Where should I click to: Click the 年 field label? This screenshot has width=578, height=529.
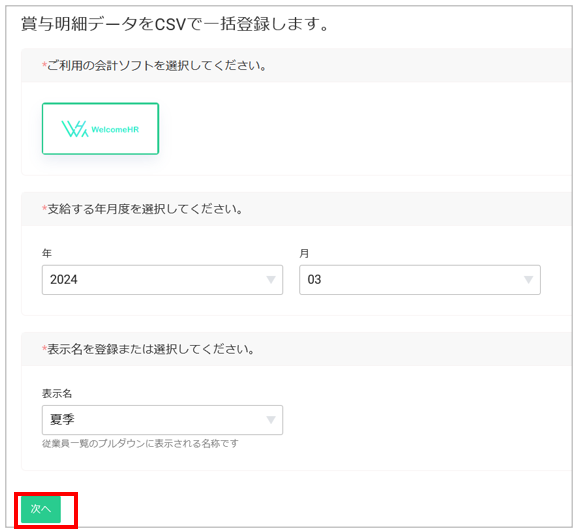47,253
